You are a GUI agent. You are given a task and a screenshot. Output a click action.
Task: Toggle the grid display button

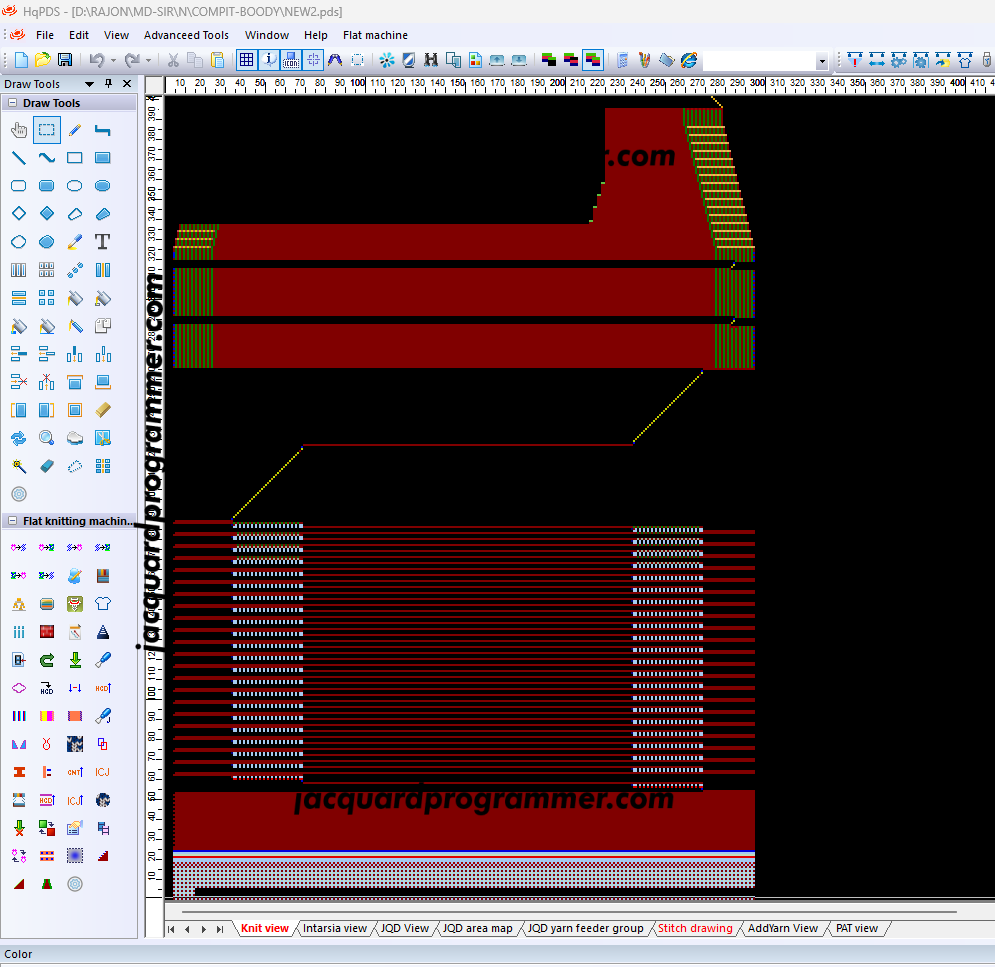pos(246,60)
